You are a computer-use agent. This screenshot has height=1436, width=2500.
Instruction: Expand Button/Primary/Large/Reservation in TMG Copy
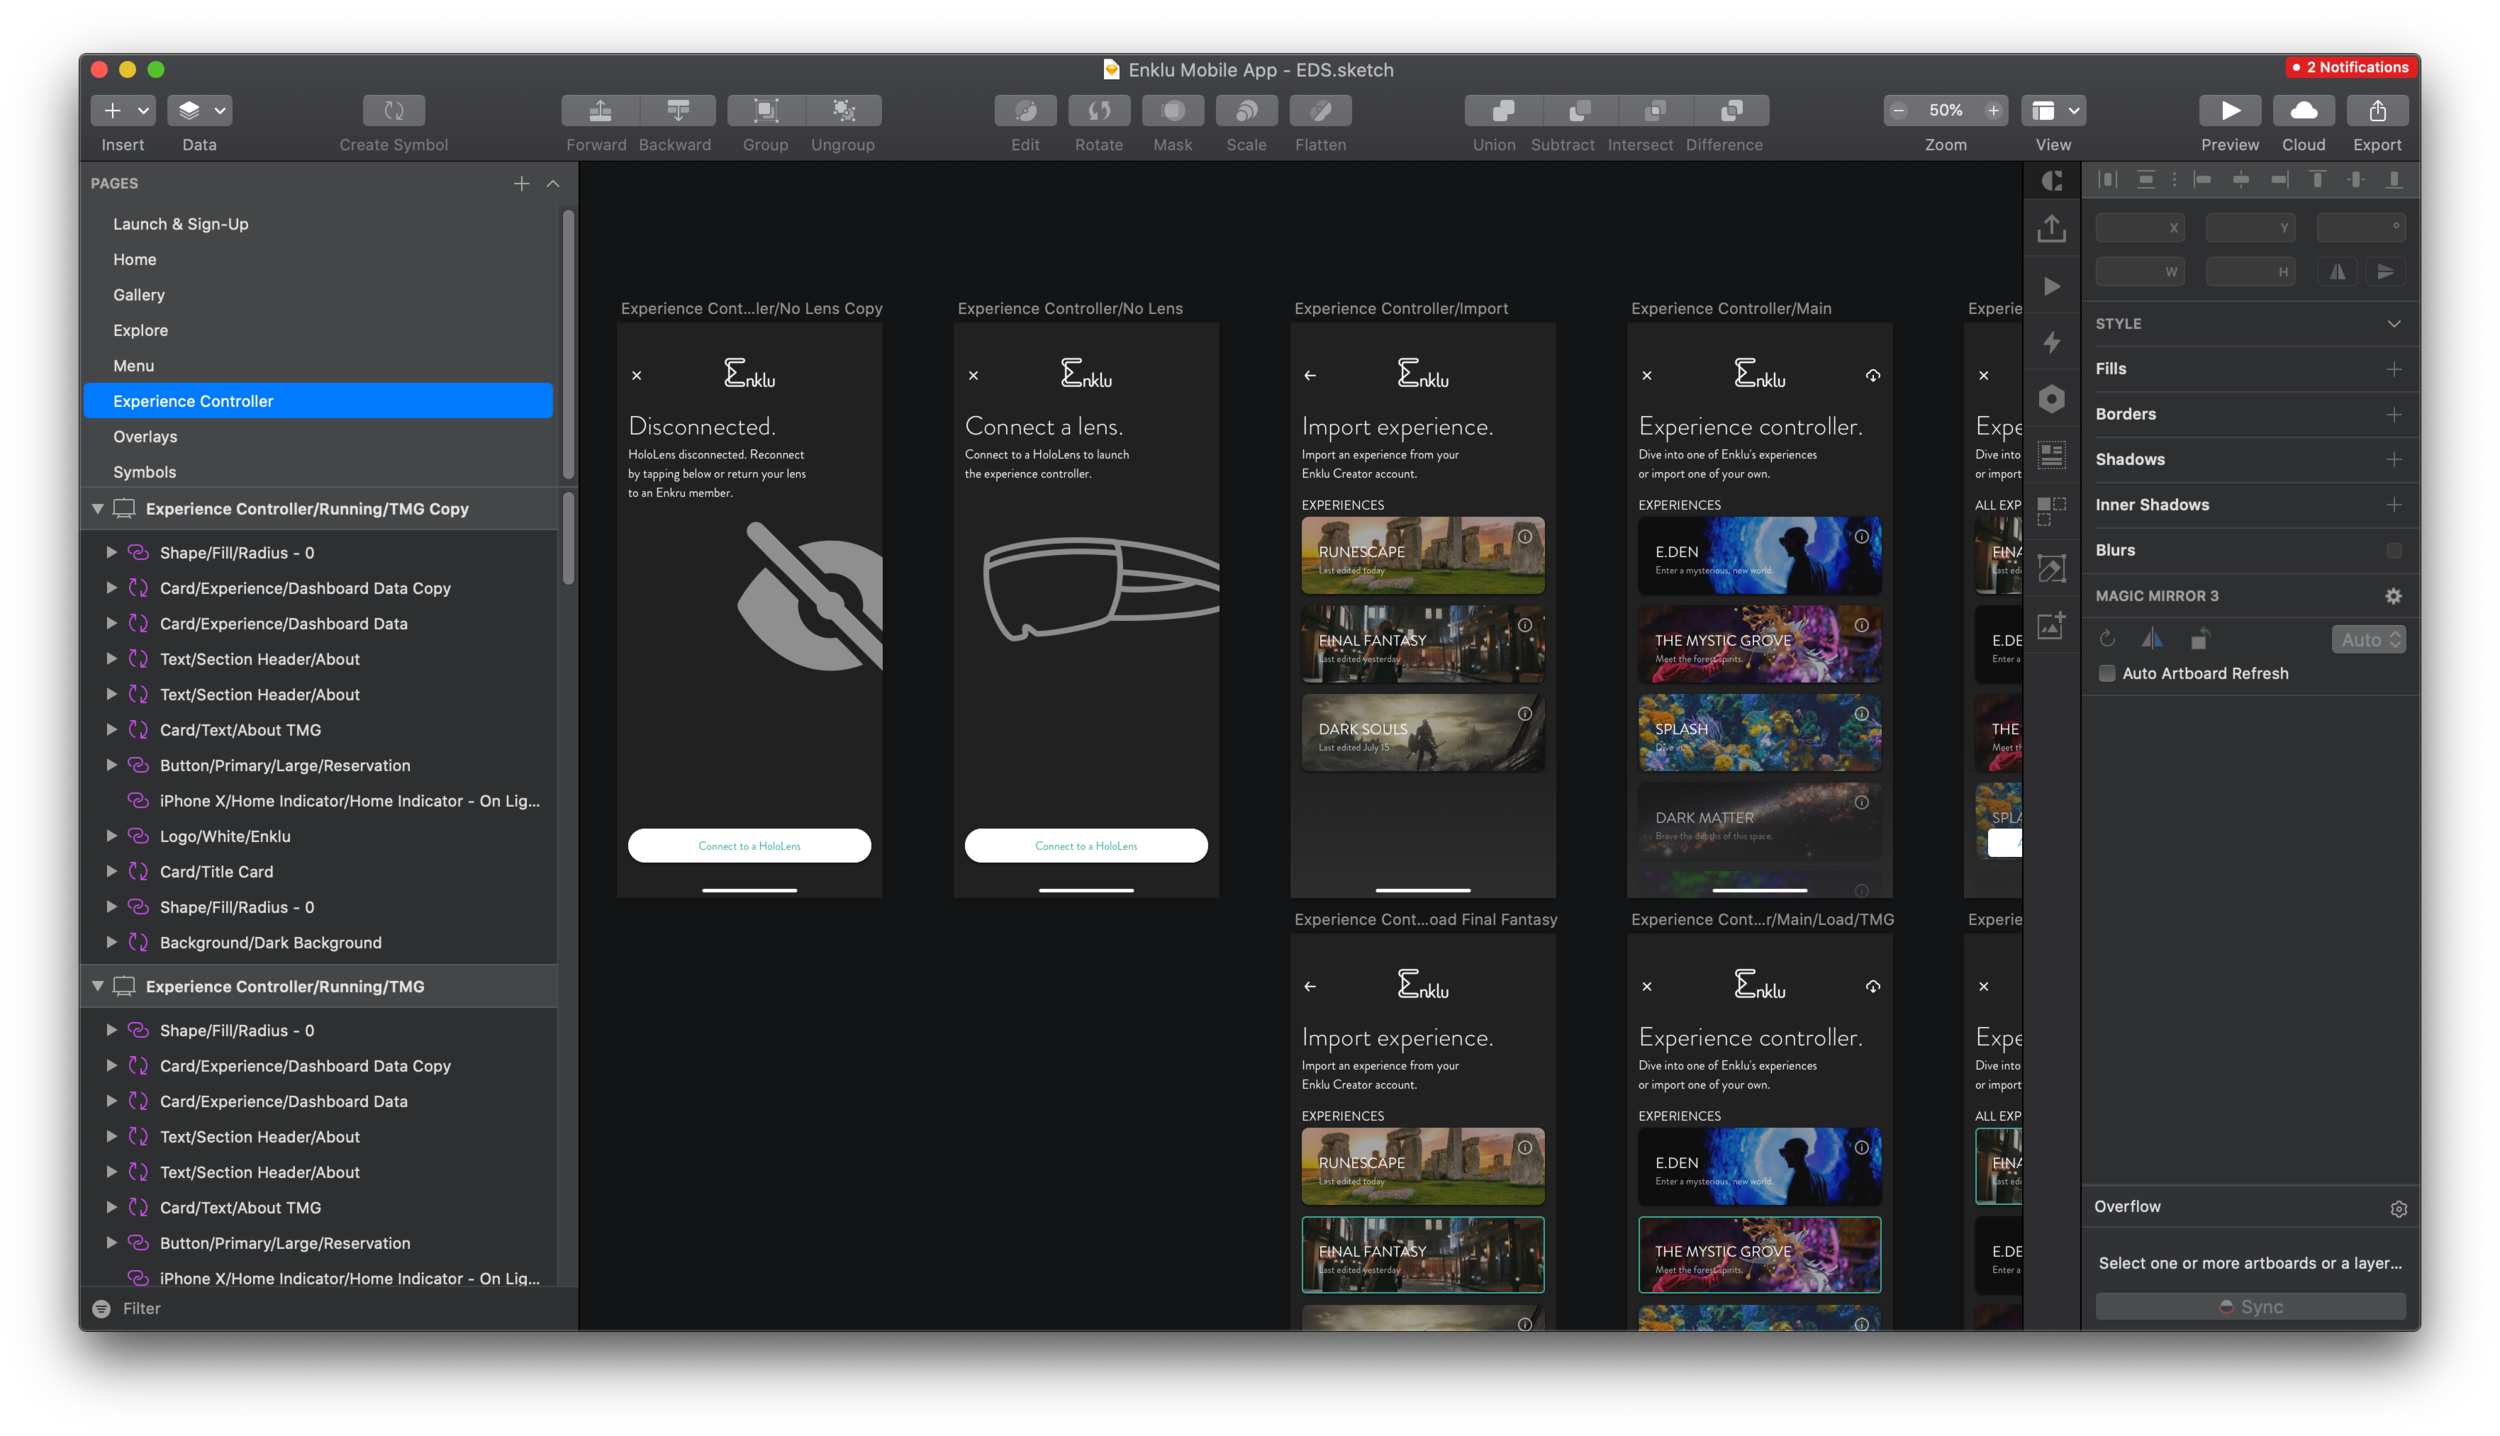coord(111,765)
